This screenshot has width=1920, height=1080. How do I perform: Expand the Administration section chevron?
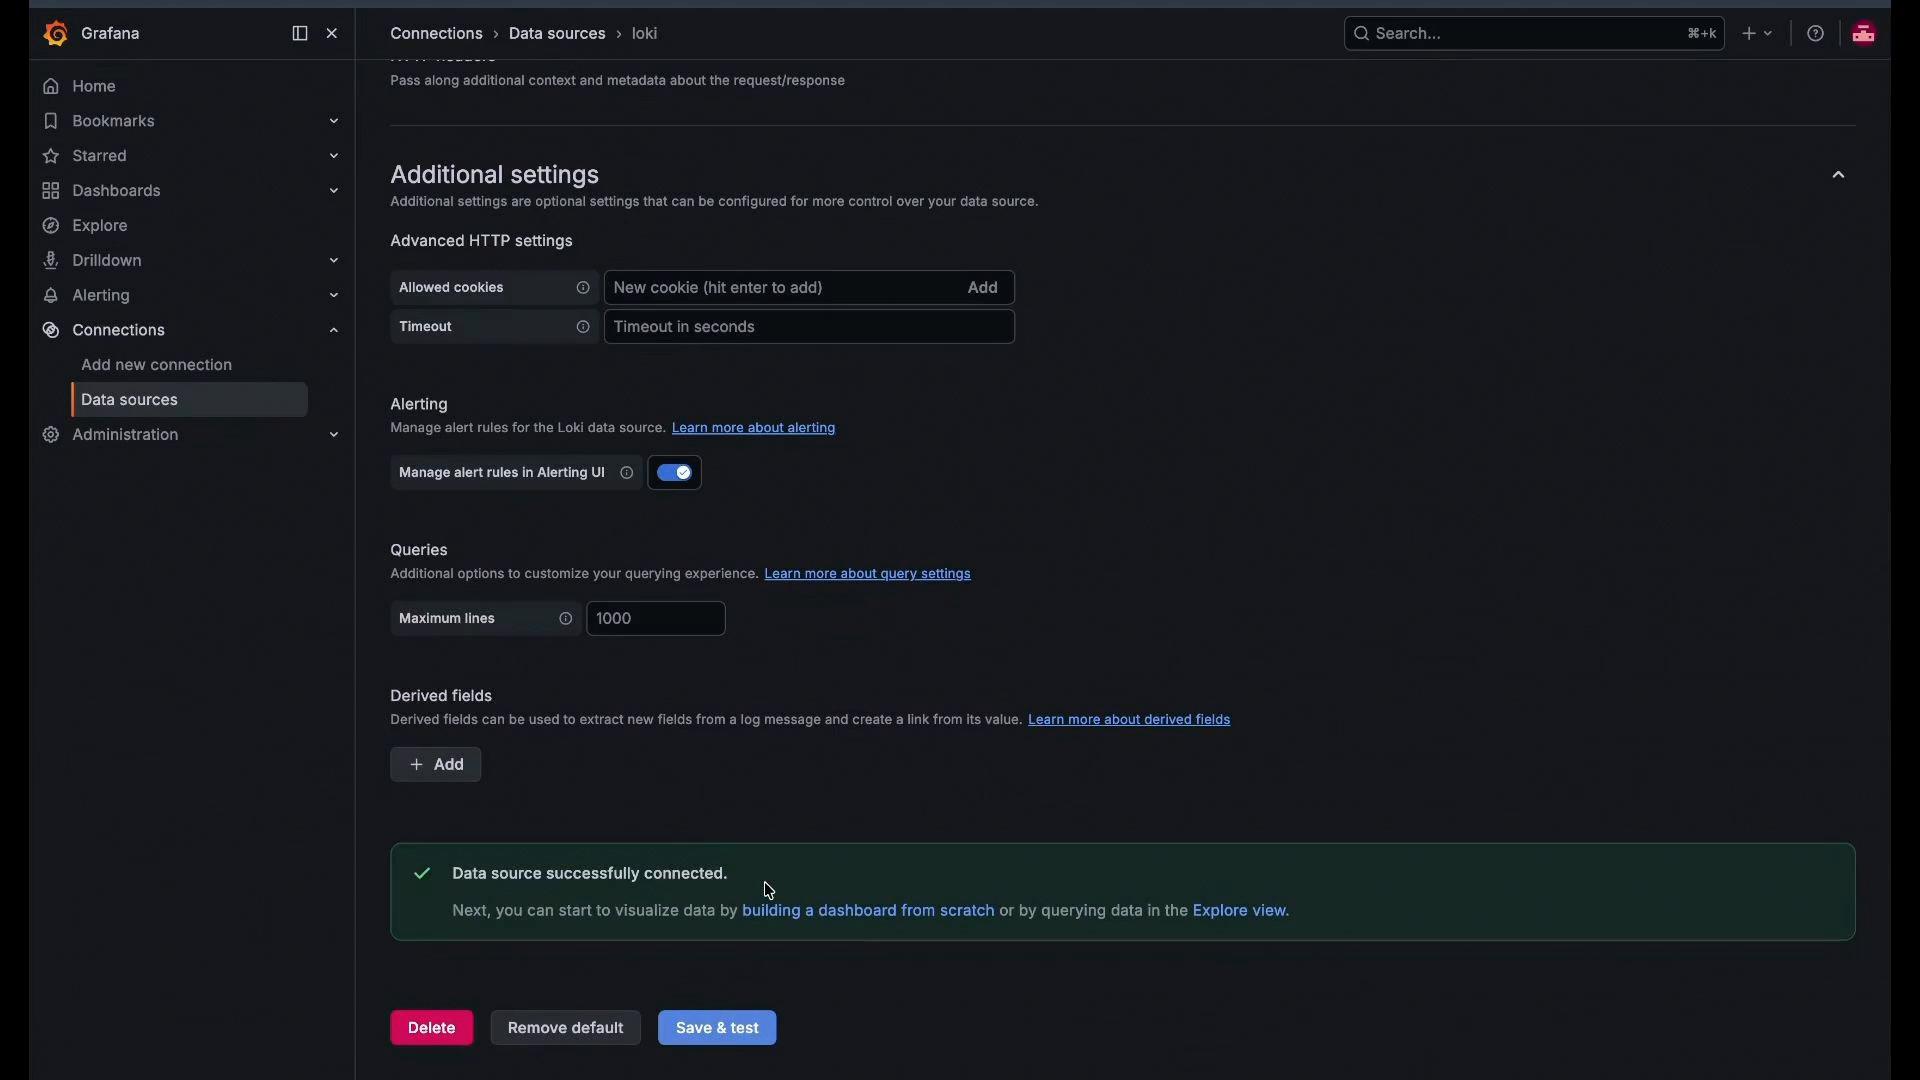(x=334, y=436)
